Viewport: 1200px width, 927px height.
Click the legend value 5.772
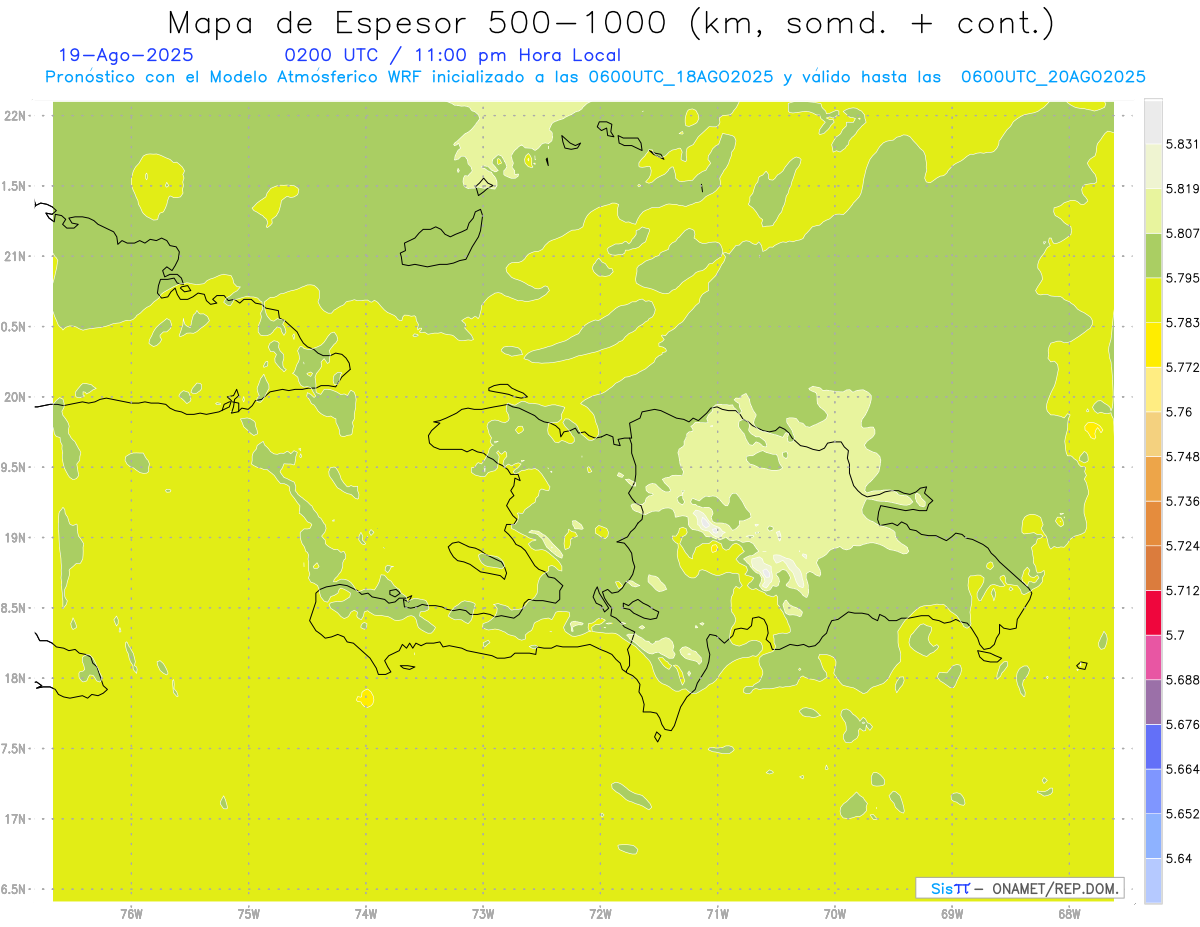point(1182,367)
